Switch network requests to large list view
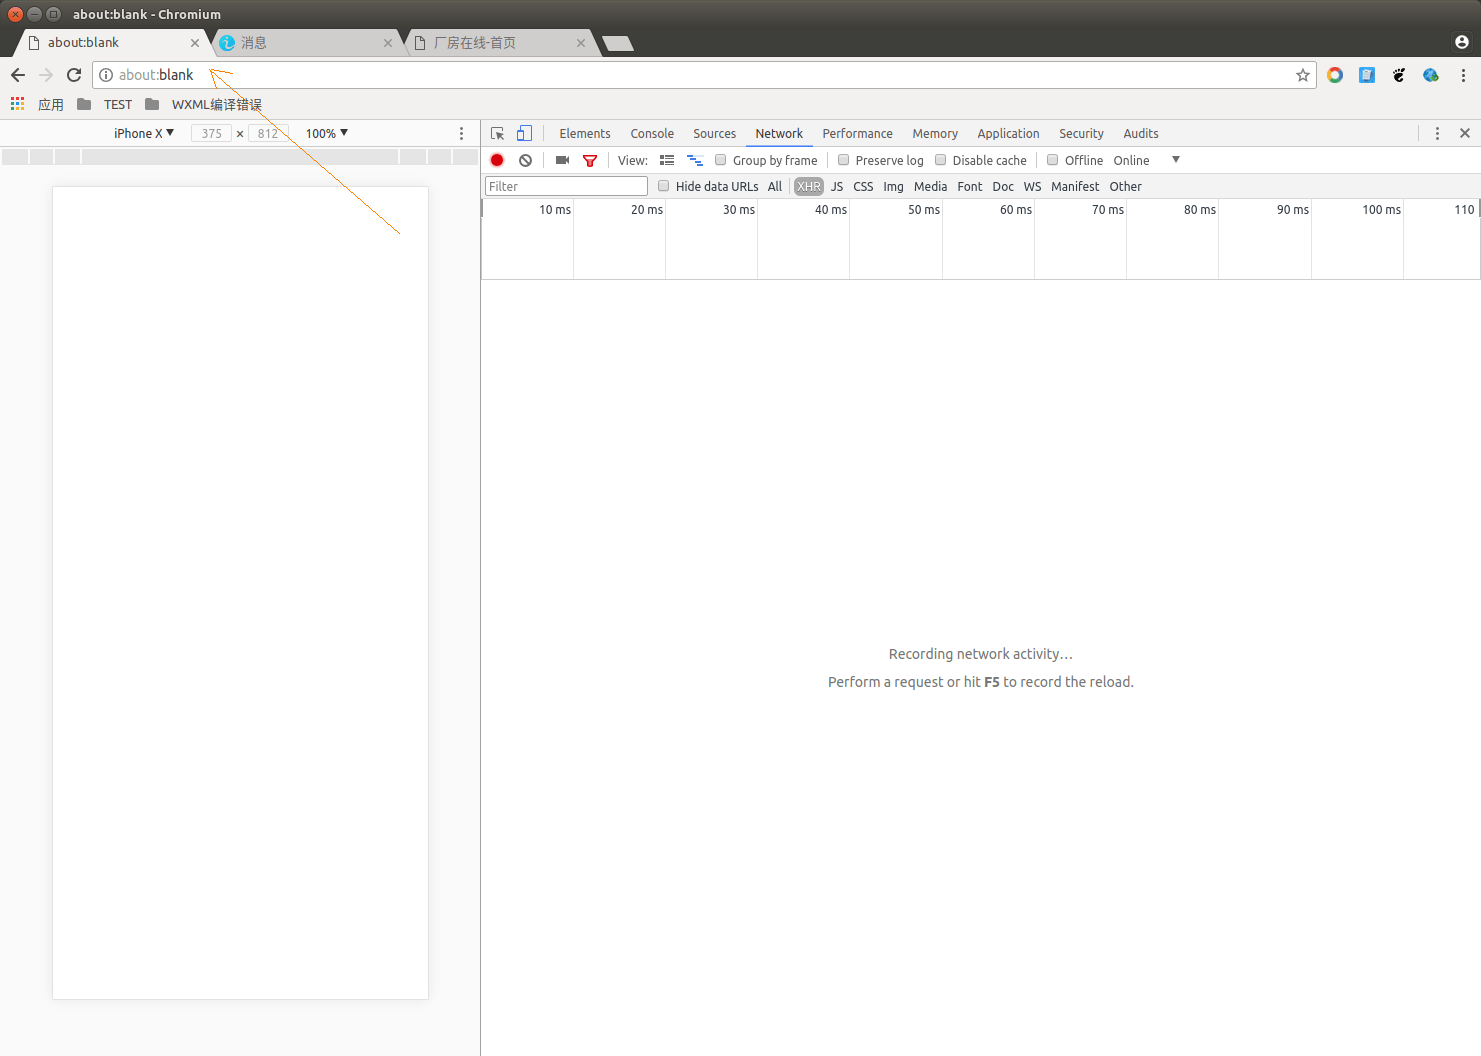 click(x=666, y=160)
